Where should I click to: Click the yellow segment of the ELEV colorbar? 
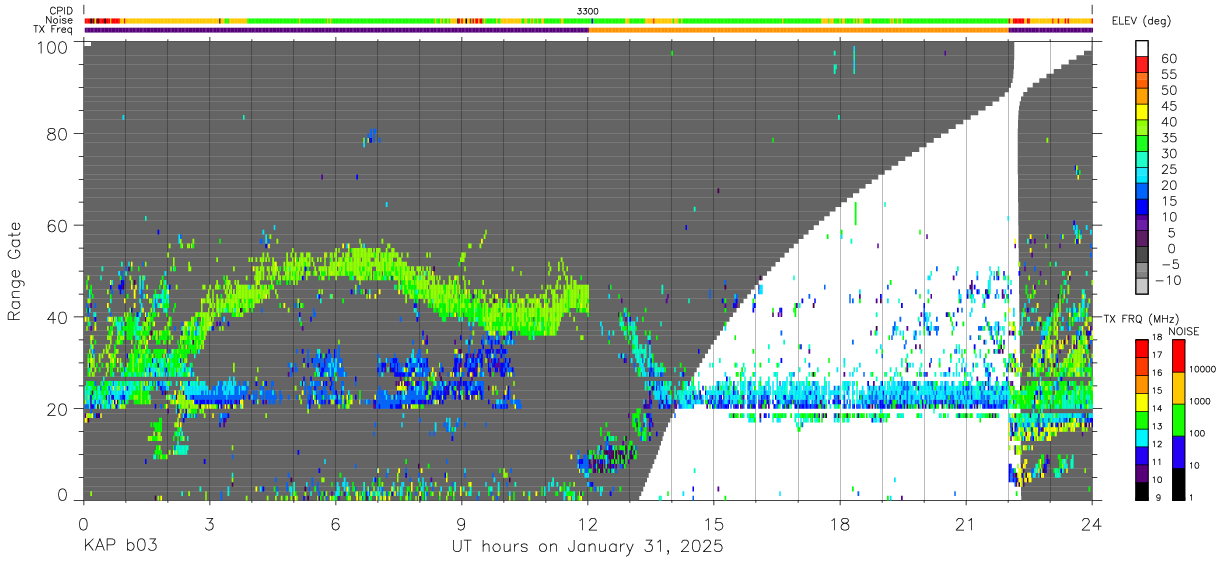tap(1141, 112)
